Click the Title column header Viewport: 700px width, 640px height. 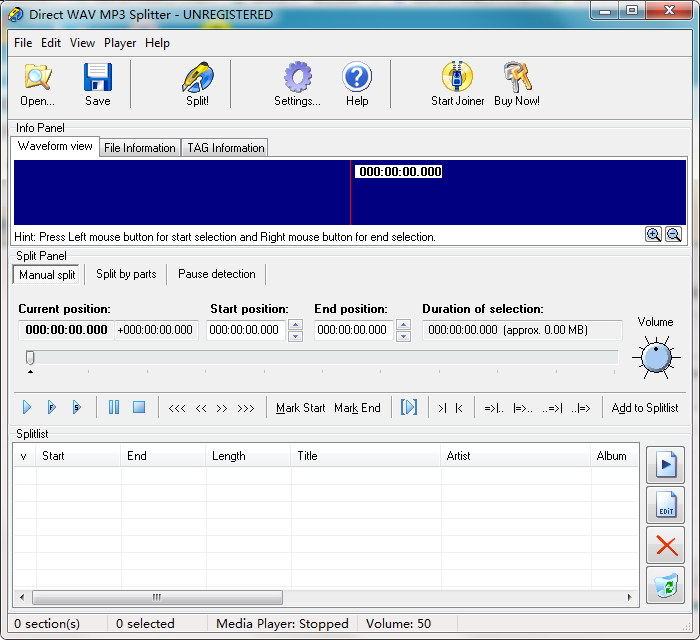366,456
